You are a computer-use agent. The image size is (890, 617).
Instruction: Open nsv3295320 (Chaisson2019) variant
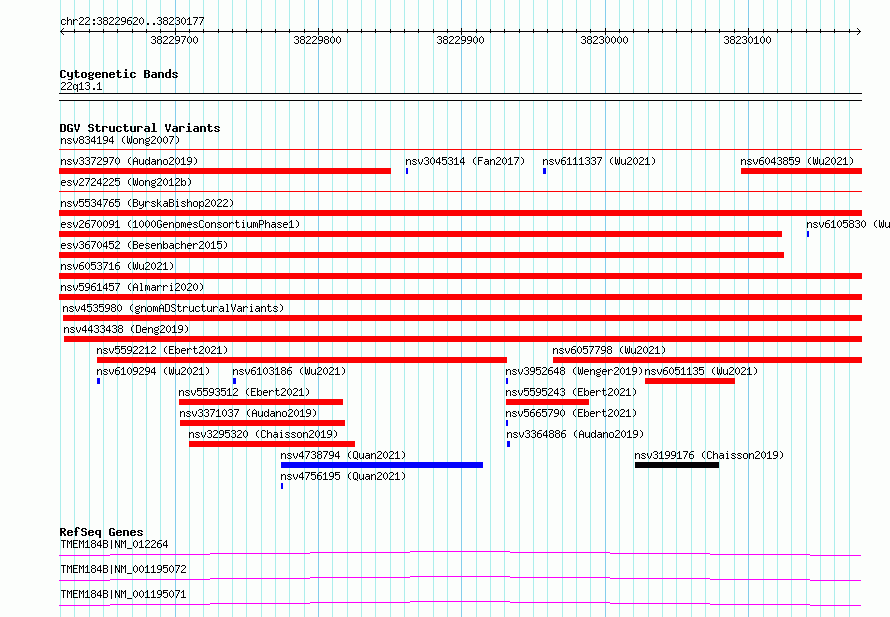click(x=263, y=434)
